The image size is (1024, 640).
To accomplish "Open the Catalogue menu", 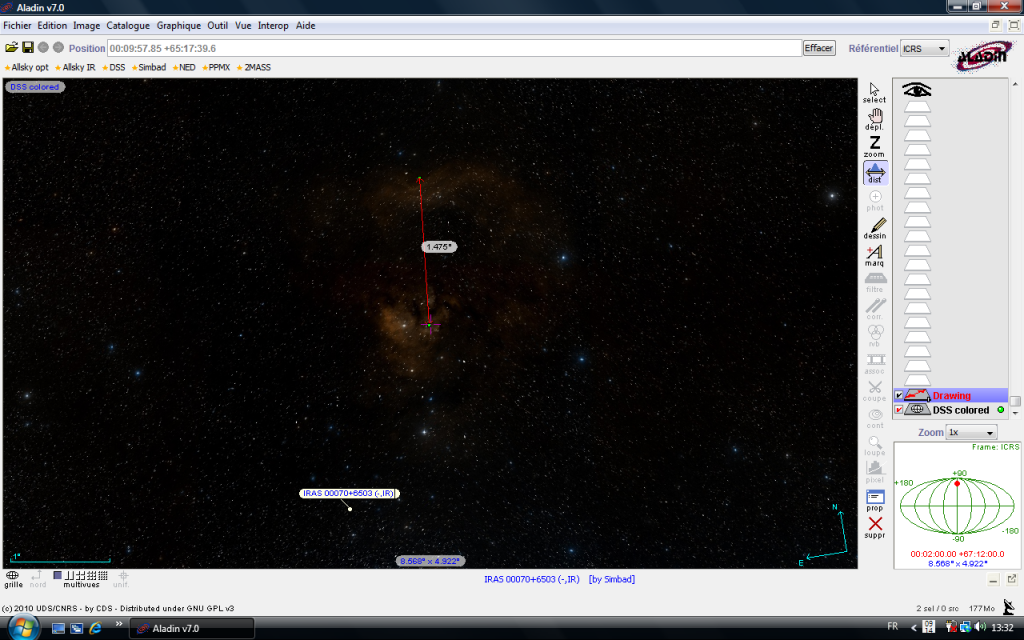I will pyautogui.click(x=128, y=25).
